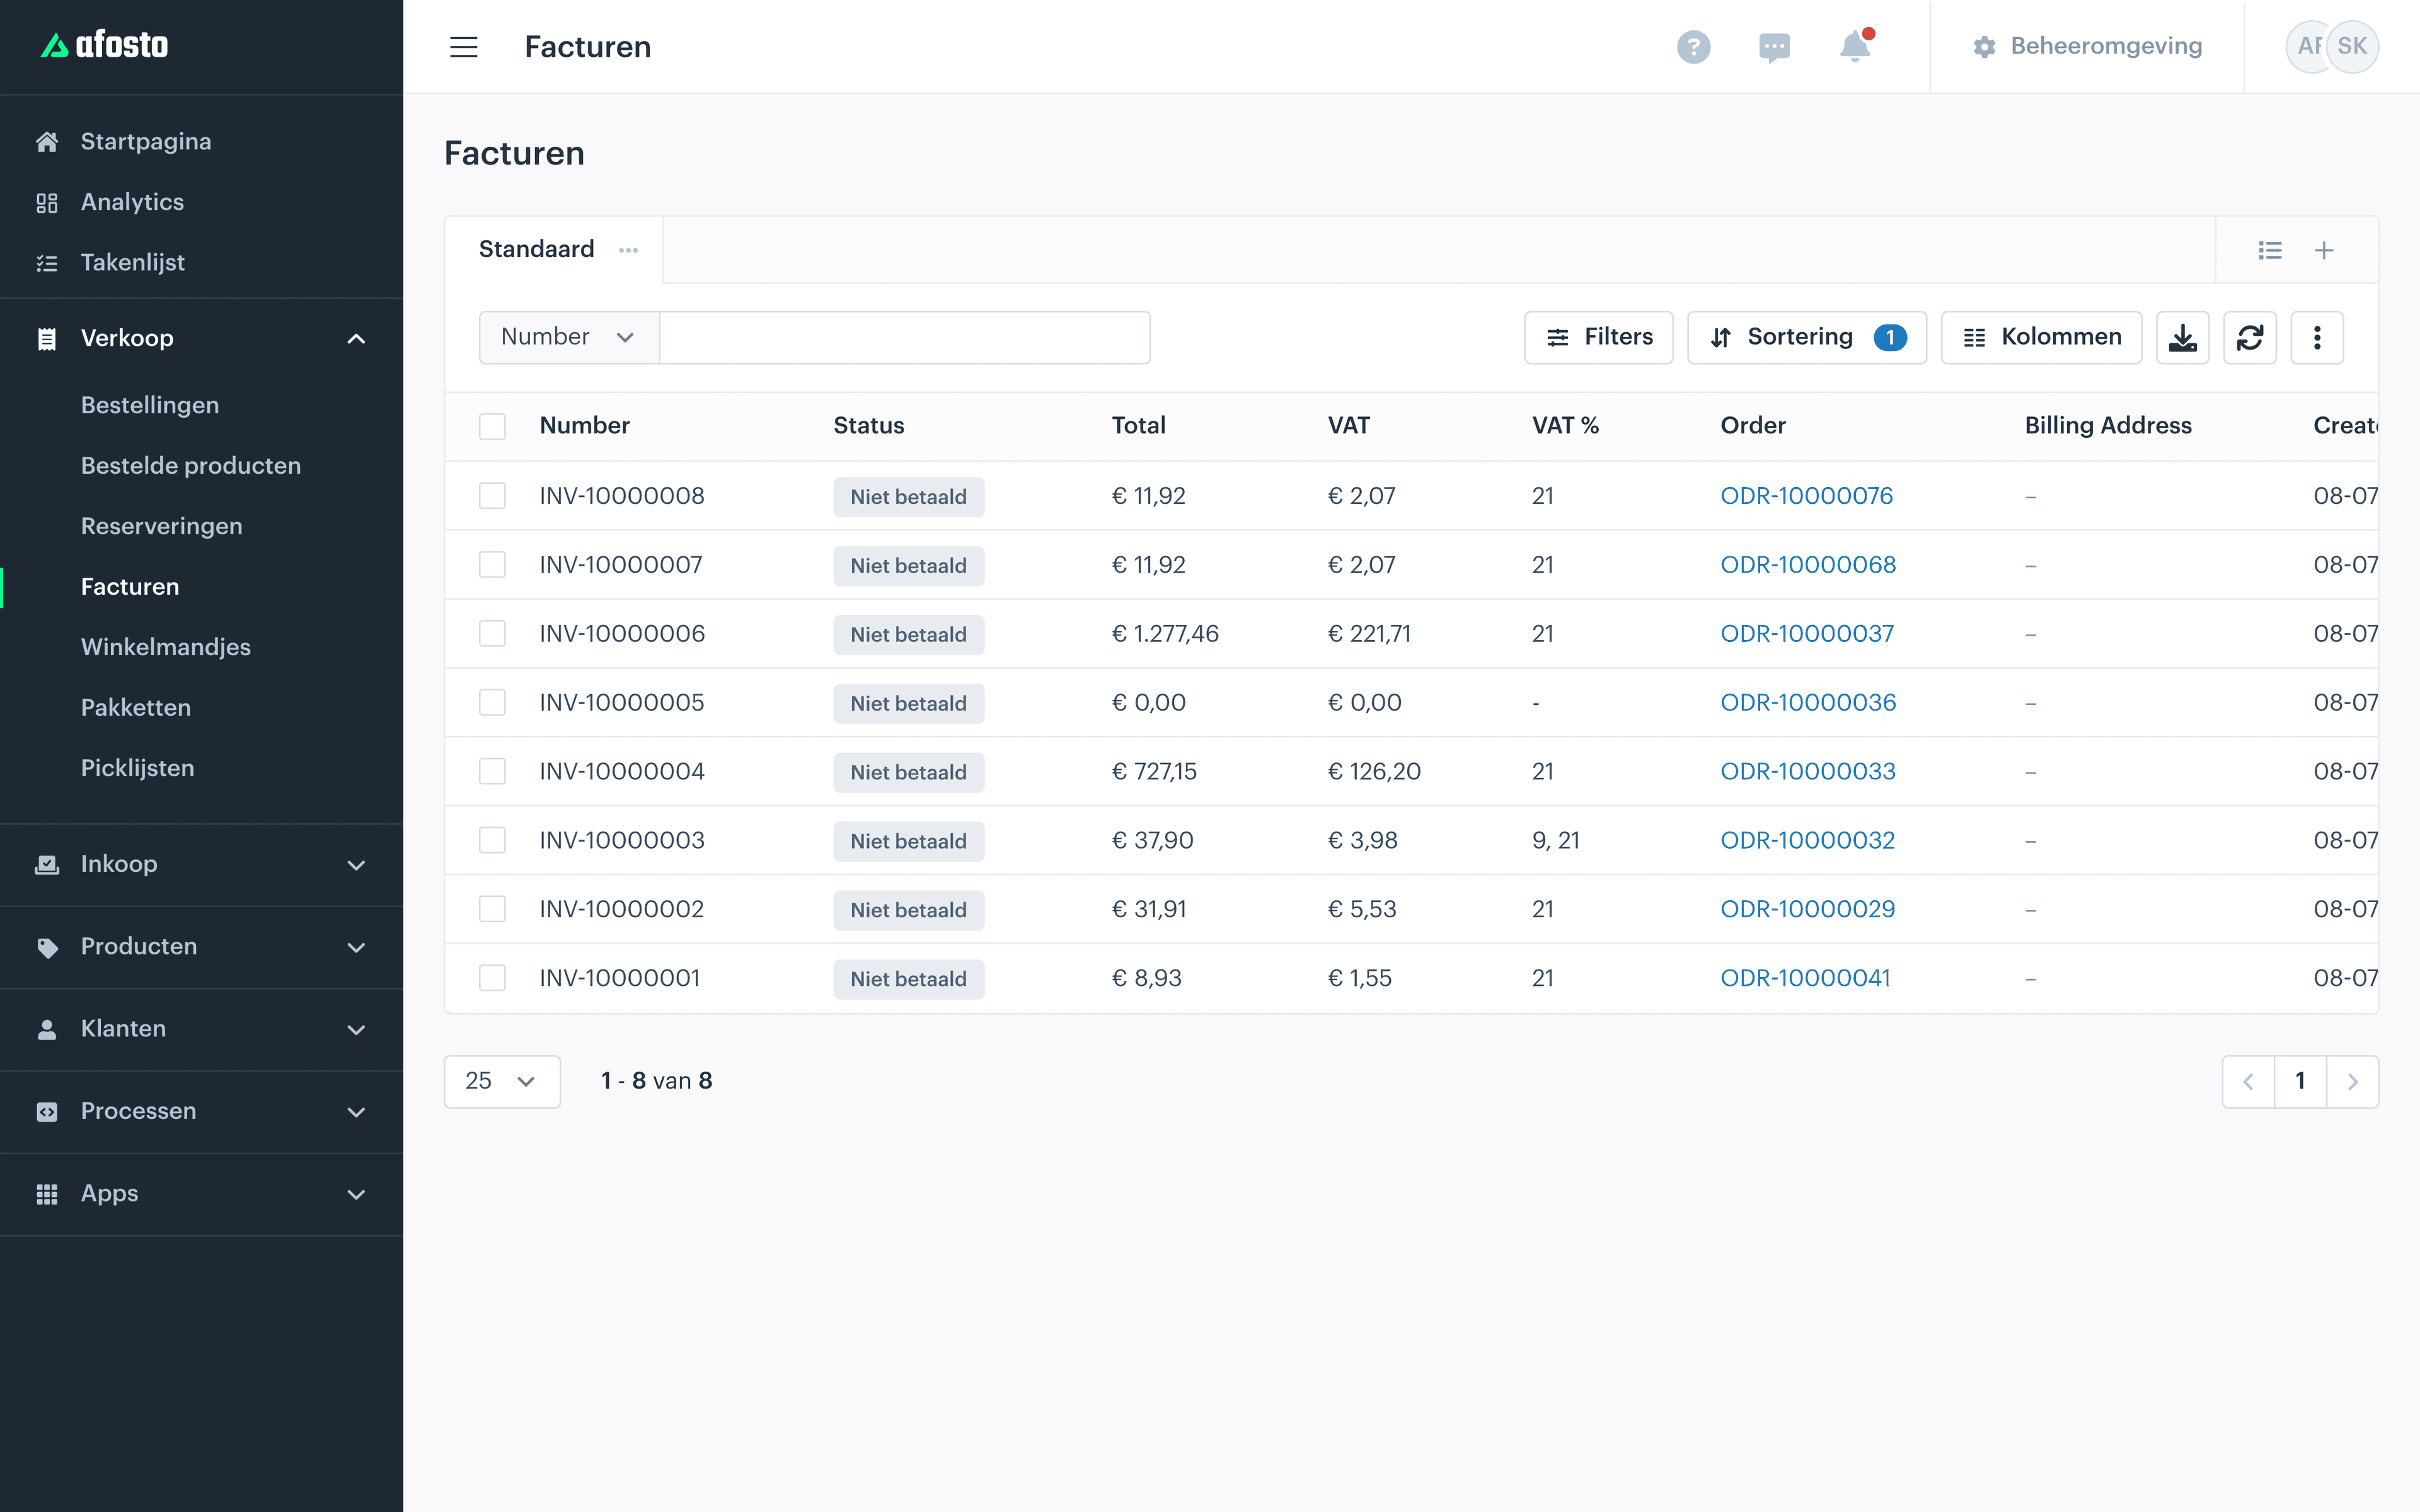Open the 25 rows per page dropdown
This screenshot has height=1512, width=2420.
coord(502,1081)
